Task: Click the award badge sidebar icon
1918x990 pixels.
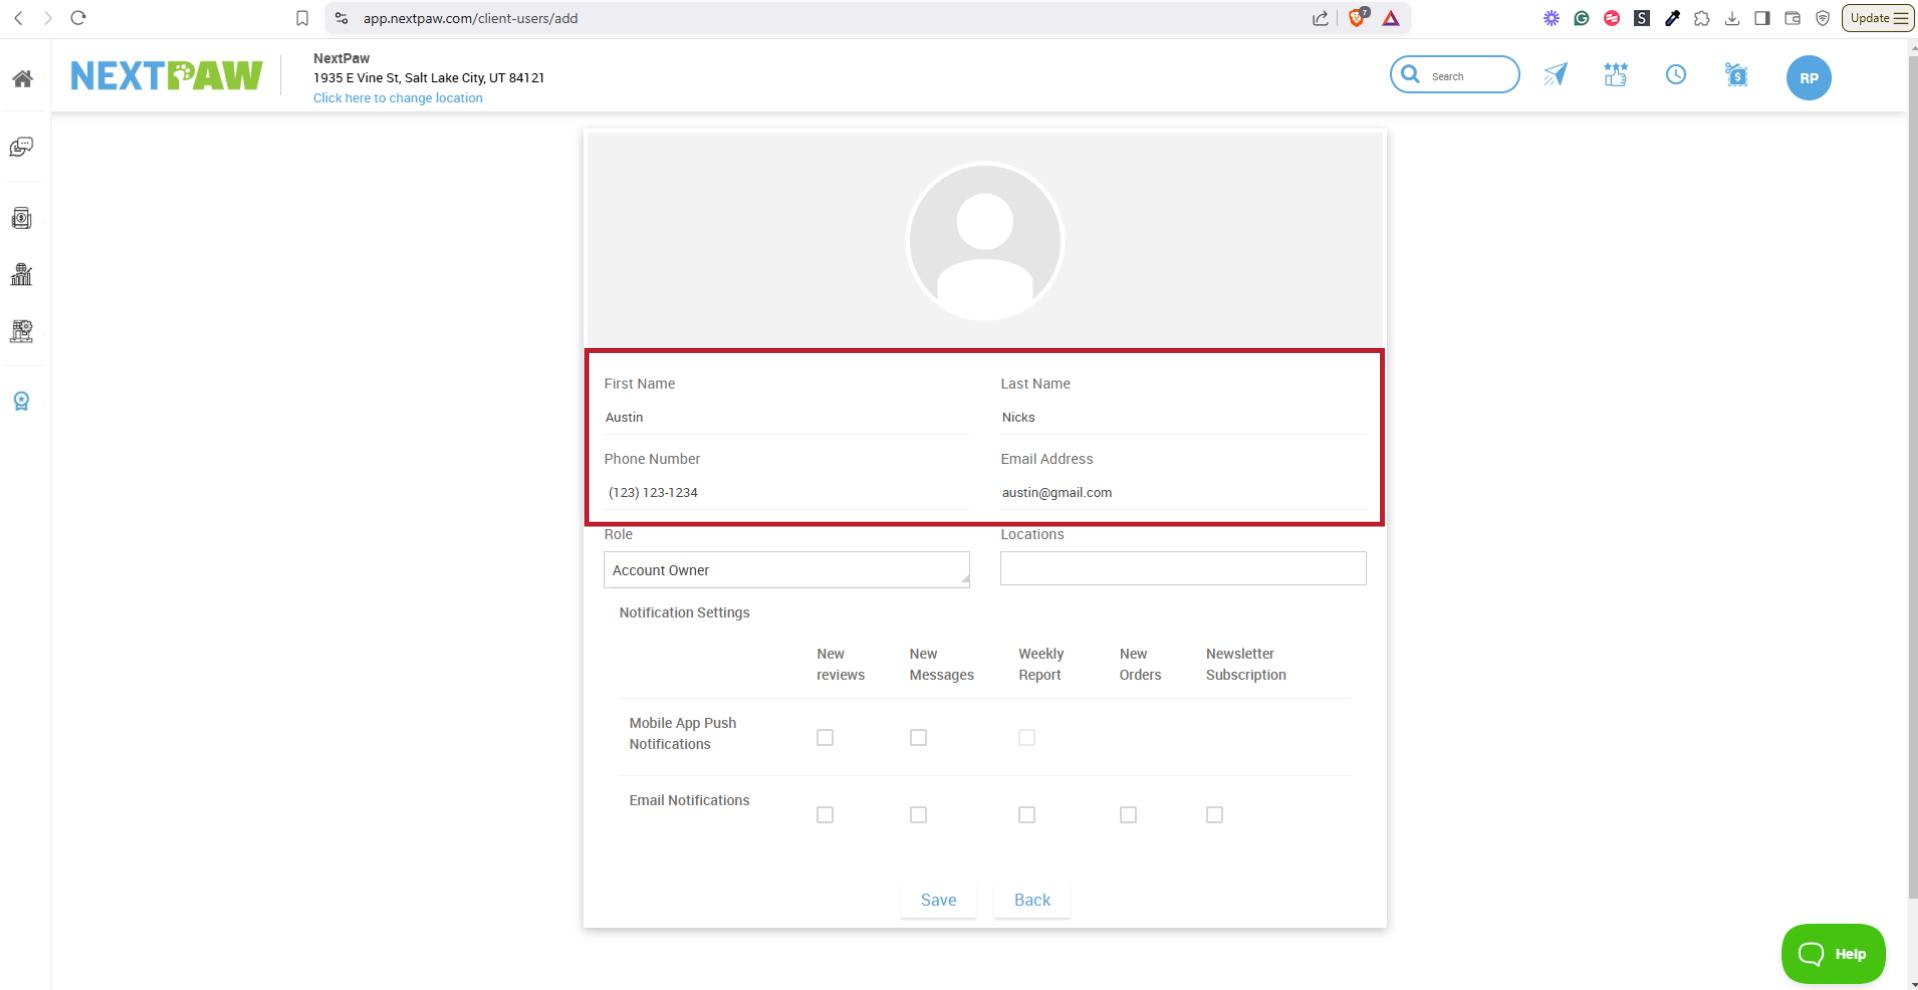Action: click(x=21, y=401)
